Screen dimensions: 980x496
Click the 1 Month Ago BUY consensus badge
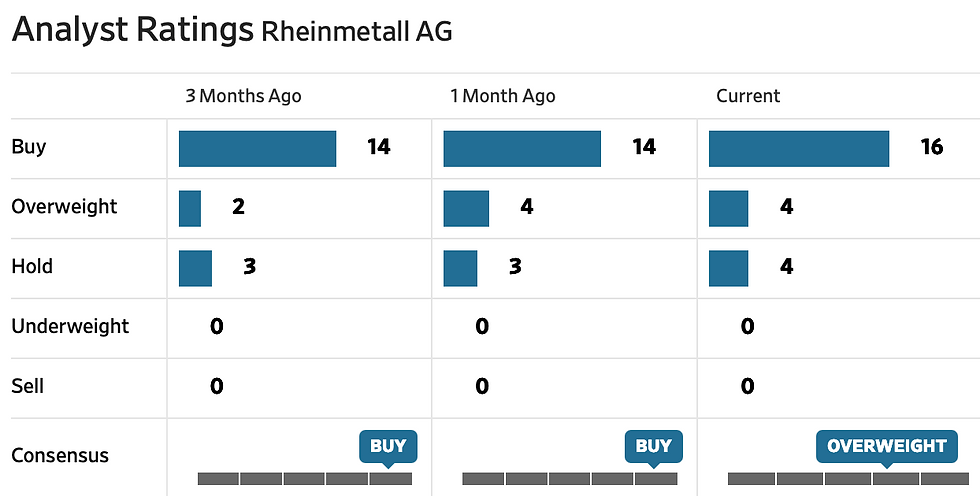click(x=653, y=446)
